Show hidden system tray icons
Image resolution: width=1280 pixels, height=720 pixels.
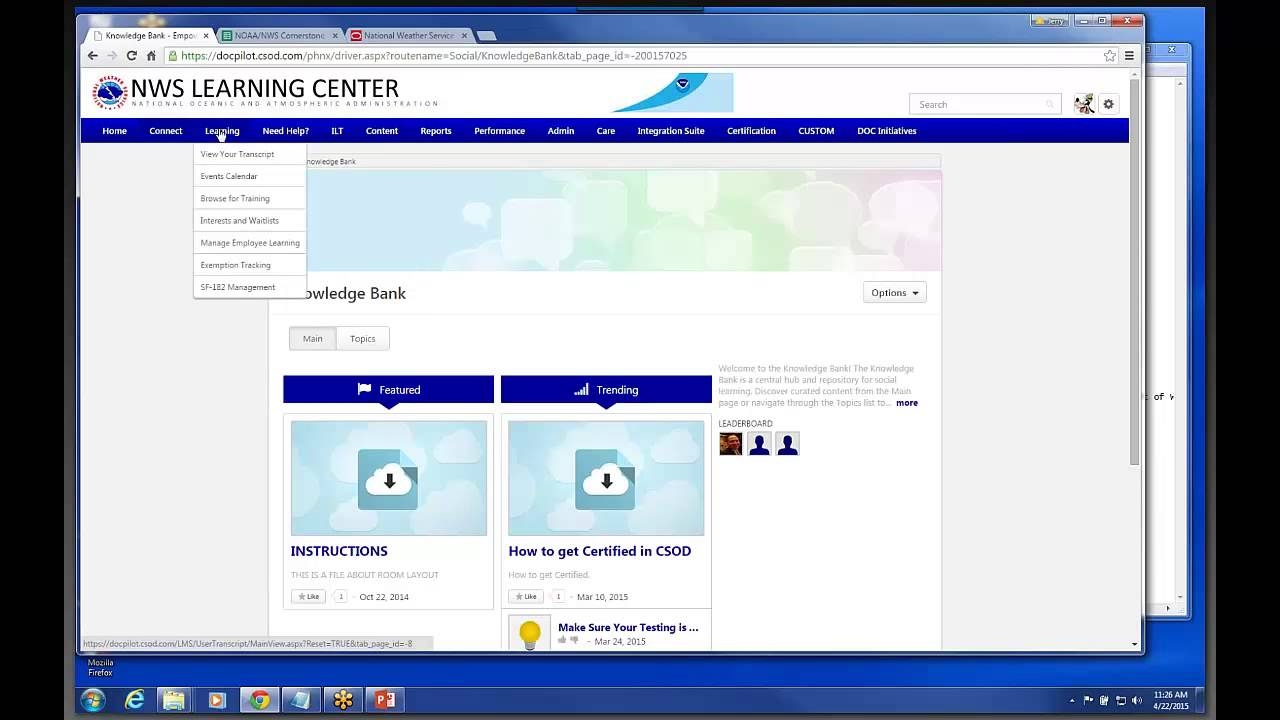1071,700
